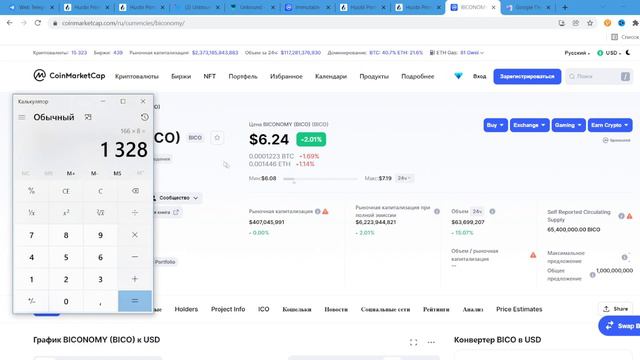Image resolution: width=640 pixels, height=360 pixels.
Task: Open the chart three-dots options
Action: (431, 342)
